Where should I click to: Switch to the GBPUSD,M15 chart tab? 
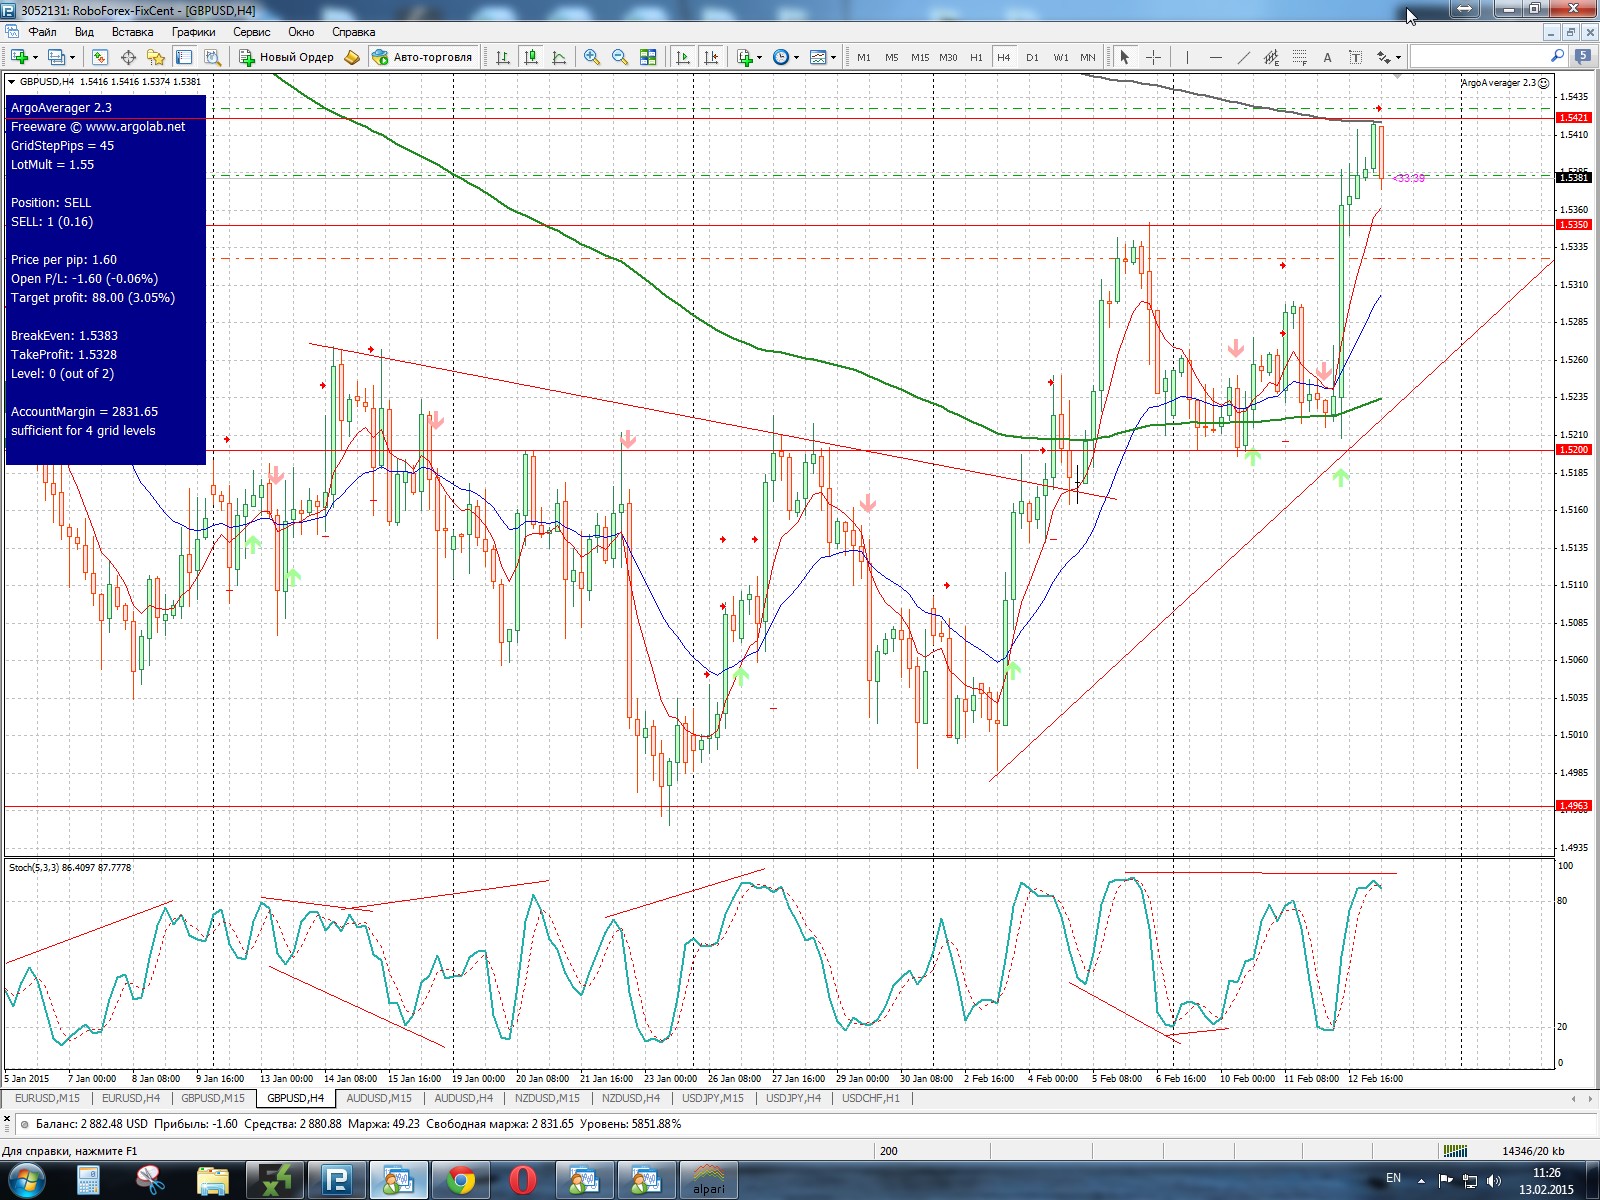213,1098
